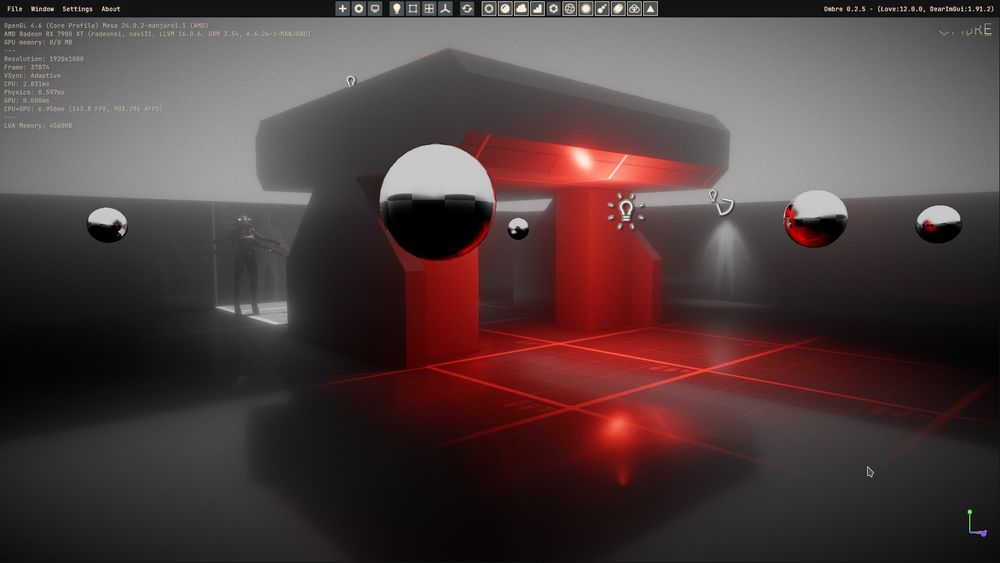Select the small light marker on the roof edge
1000x563 pixels.
pos(351,81)
